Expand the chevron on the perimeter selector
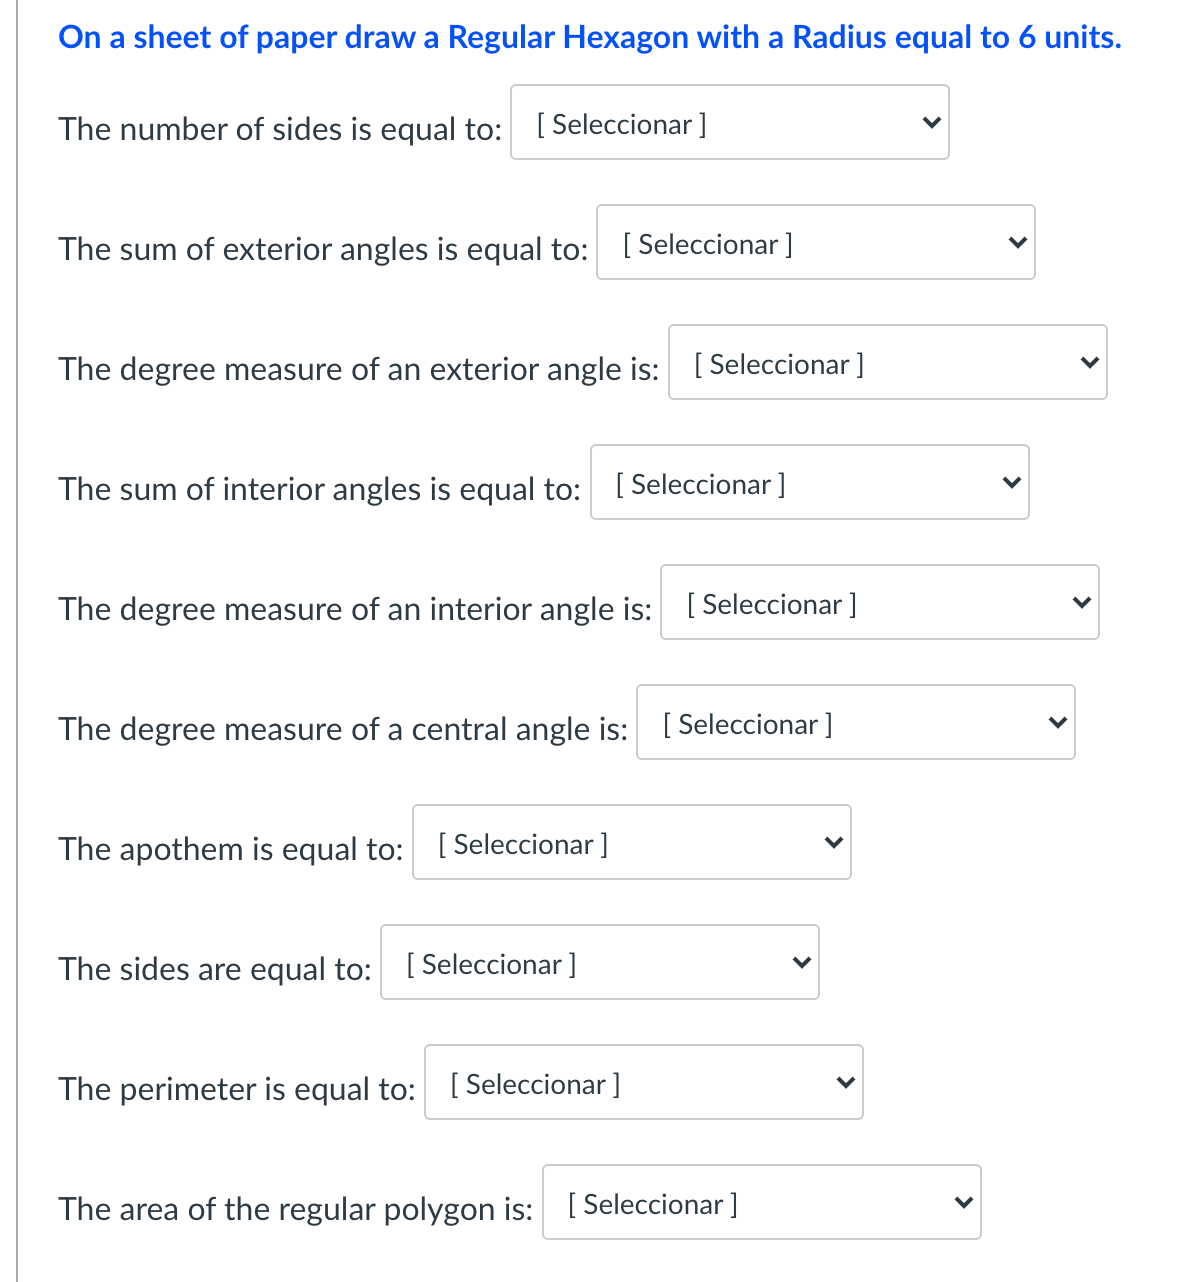Screen dimensions: 1178x1282 [845, 1082]
